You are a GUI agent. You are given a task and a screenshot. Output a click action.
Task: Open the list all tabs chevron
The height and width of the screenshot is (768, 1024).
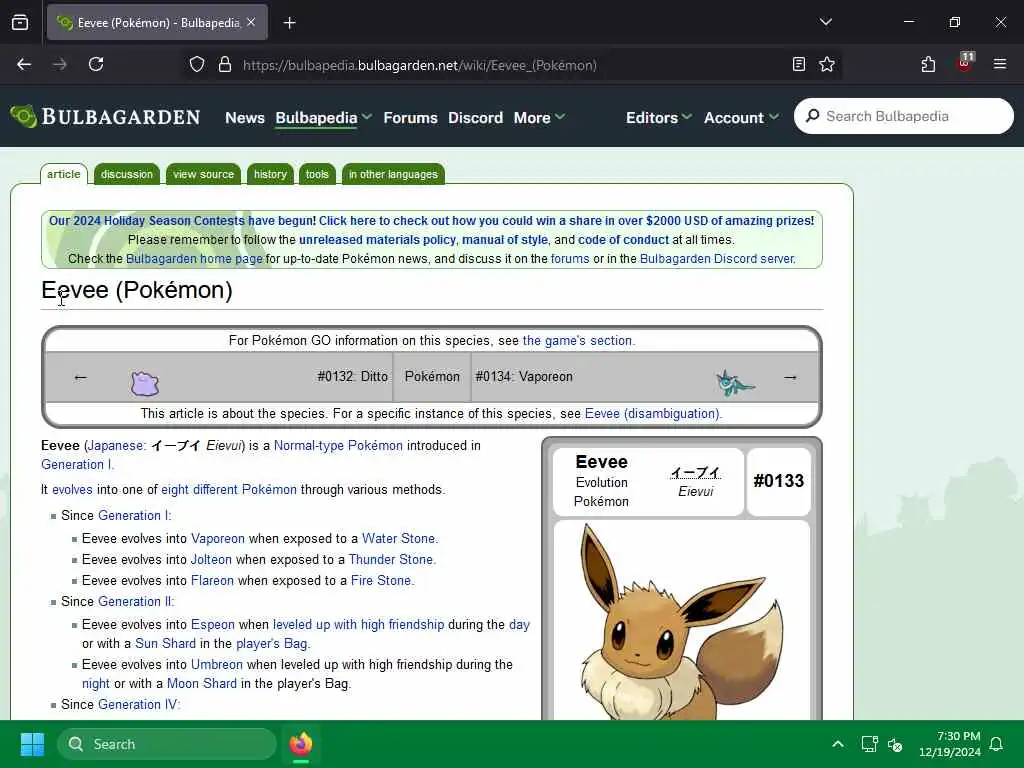pos(825,22)
